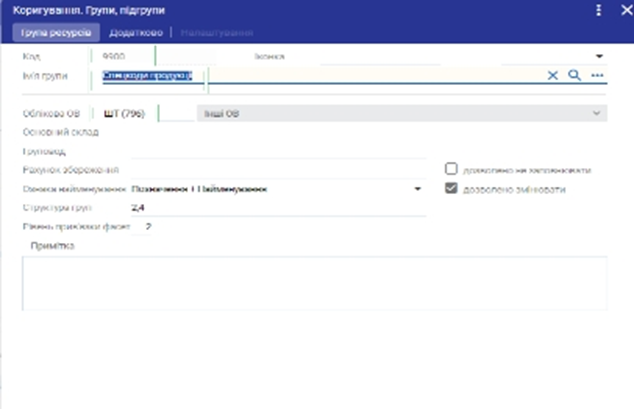Click the search magnifier icon in Ім'я групи
Image resolution: width=634 pixels, height=409 pixels.
(575, 75)
